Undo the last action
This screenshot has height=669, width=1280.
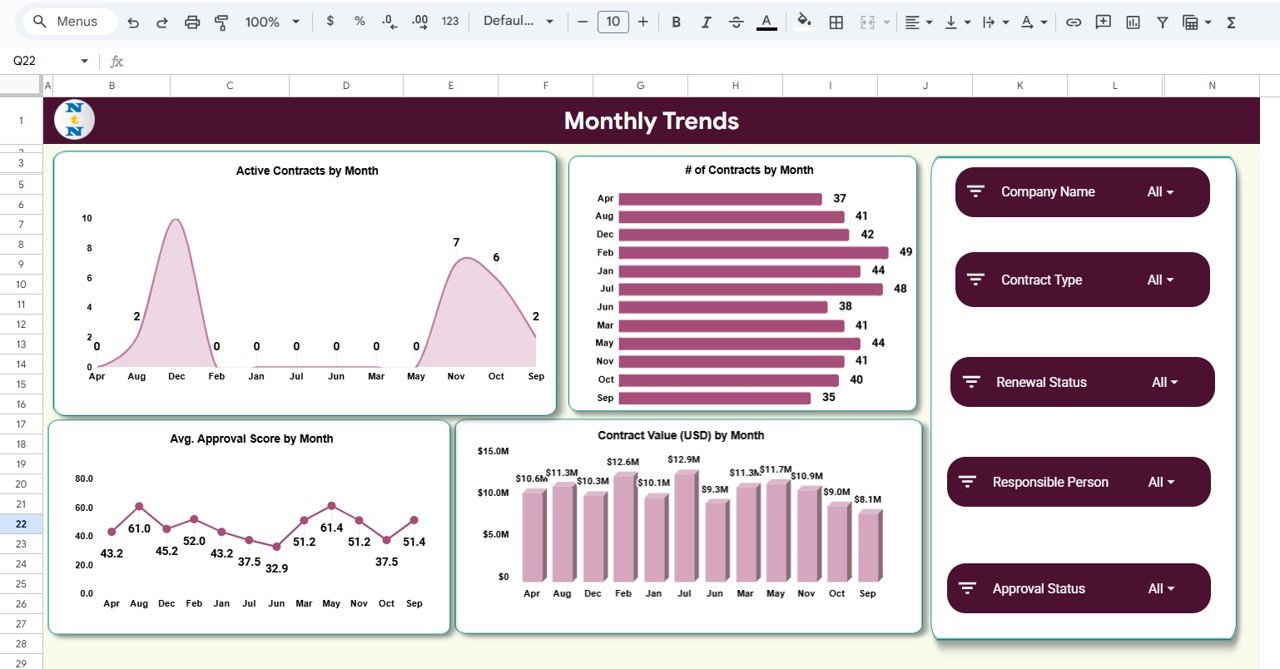[133, 19]
